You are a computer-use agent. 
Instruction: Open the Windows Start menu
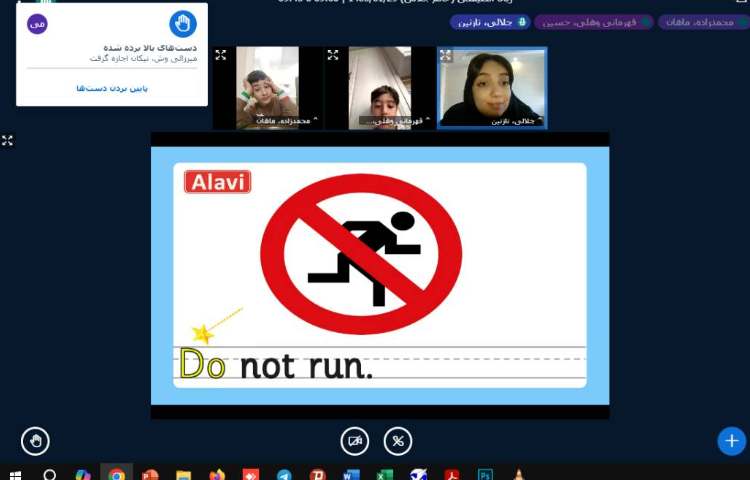15,474
